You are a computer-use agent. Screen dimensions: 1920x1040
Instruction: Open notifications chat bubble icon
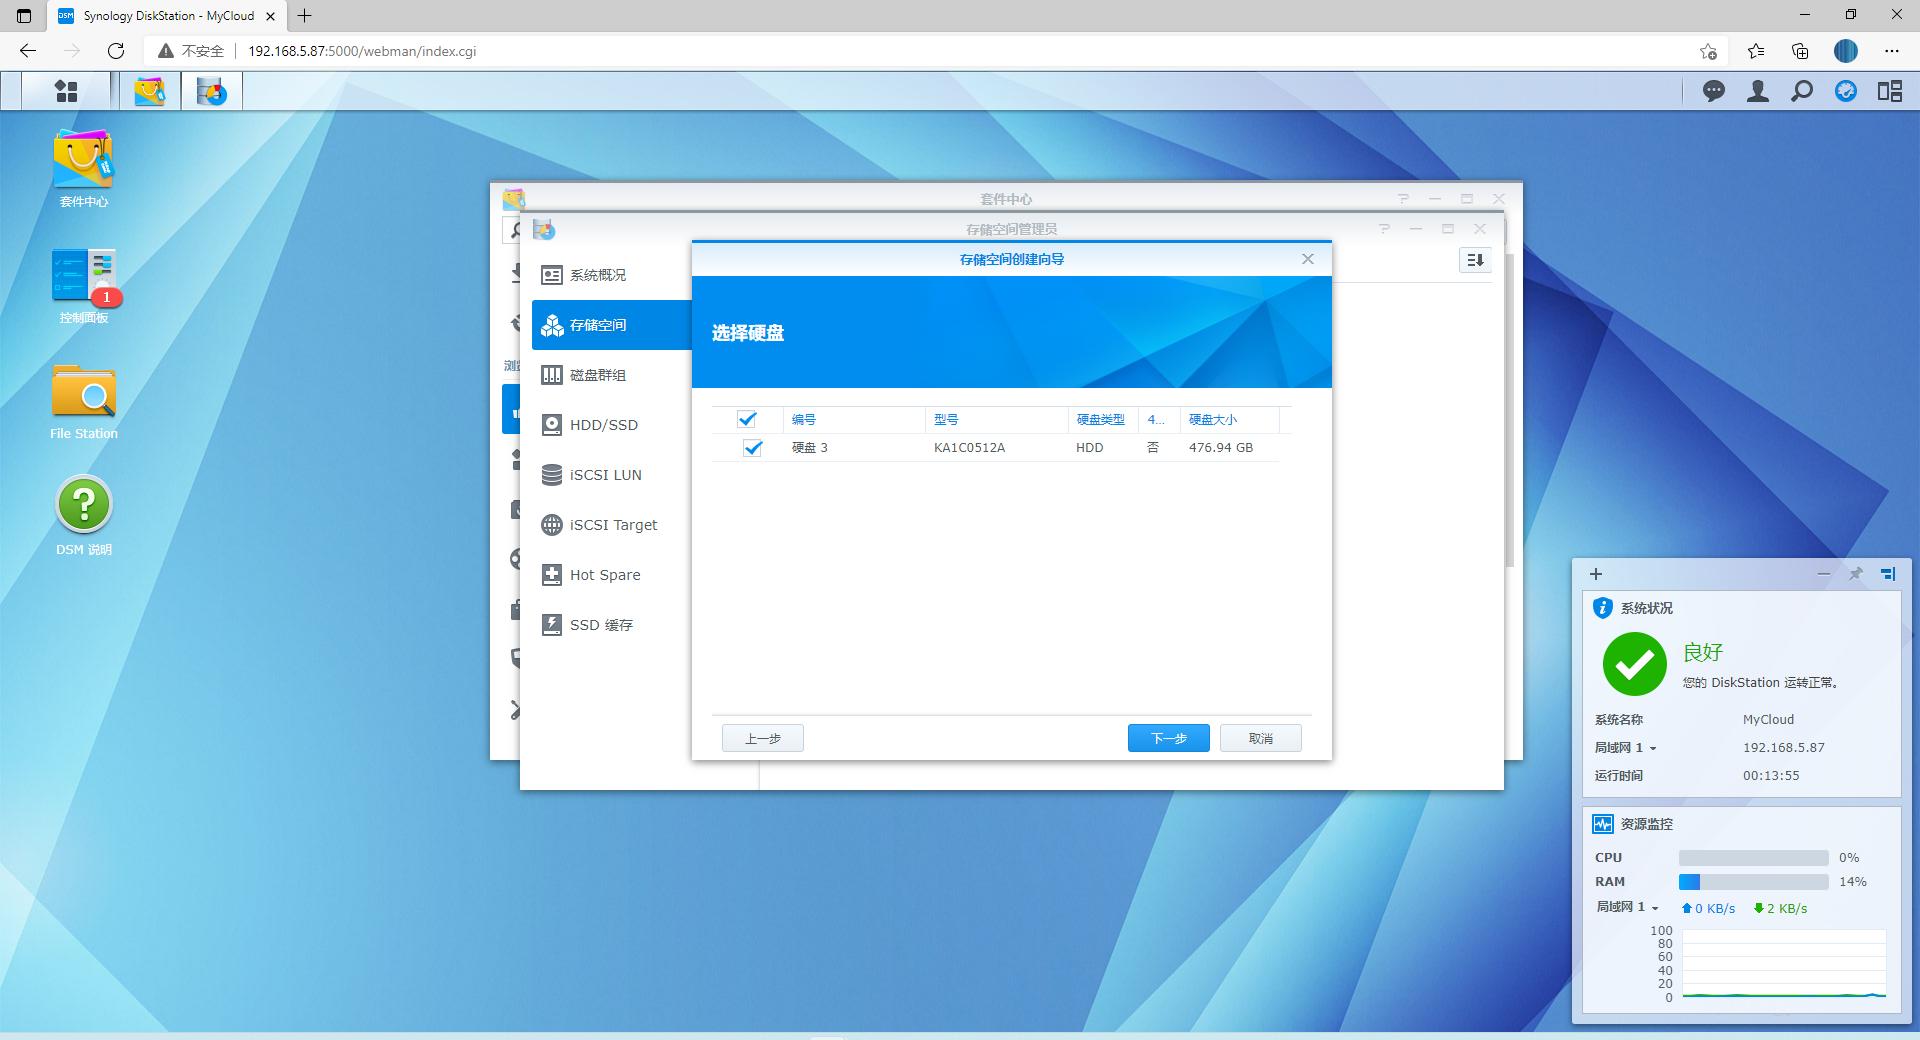tap(1714, 91)
